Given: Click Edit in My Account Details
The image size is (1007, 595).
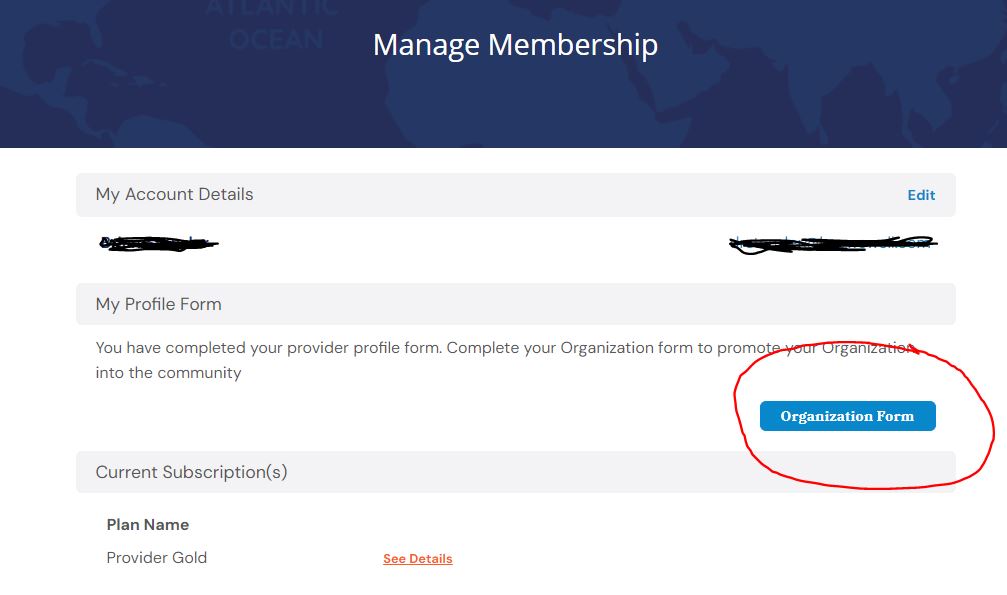Looking at the screenshot, I should tap(921, 195).
